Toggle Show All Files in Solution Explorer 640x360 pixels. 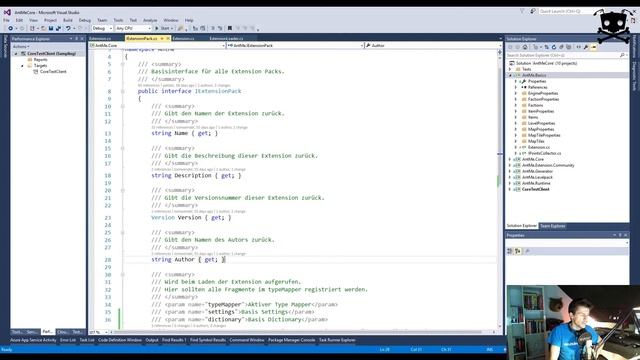[x=569, y=47]
